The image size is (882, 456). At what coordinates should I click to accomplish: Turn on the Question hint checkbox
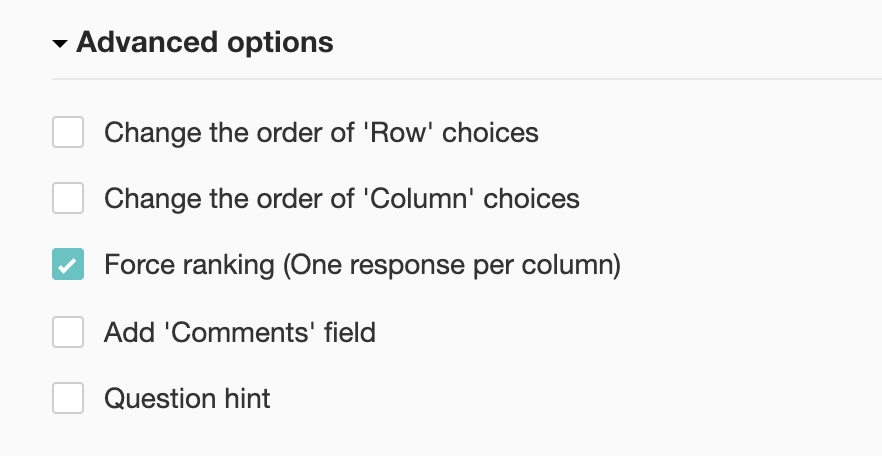pyautogui.click(x=68, y=399)
